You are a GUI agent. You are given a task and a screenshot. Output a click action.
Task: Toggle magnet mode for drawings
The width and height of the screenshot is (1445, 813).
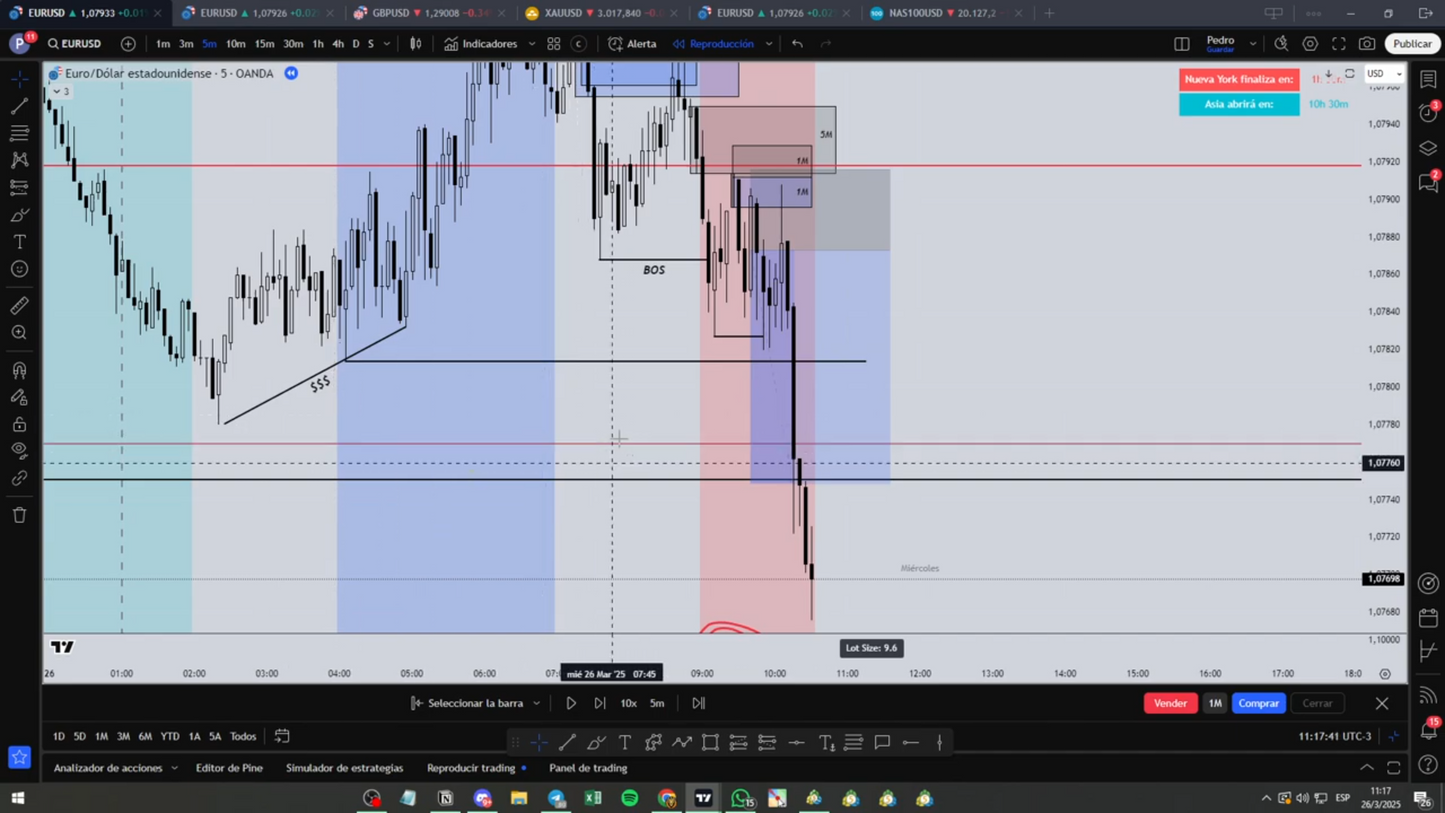[19, 371]
